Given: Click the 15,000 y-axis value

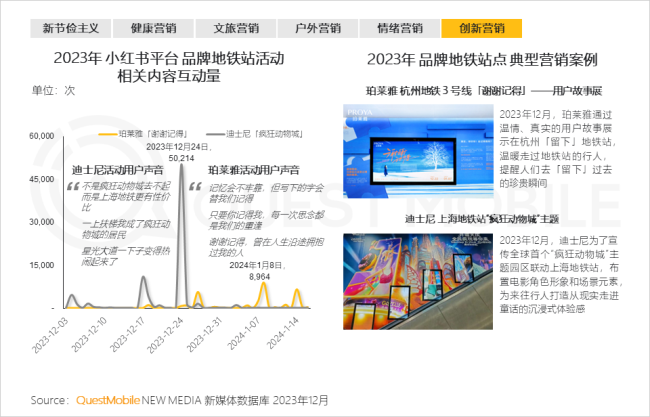Looking at the screenshot, I should coord(41,265).
